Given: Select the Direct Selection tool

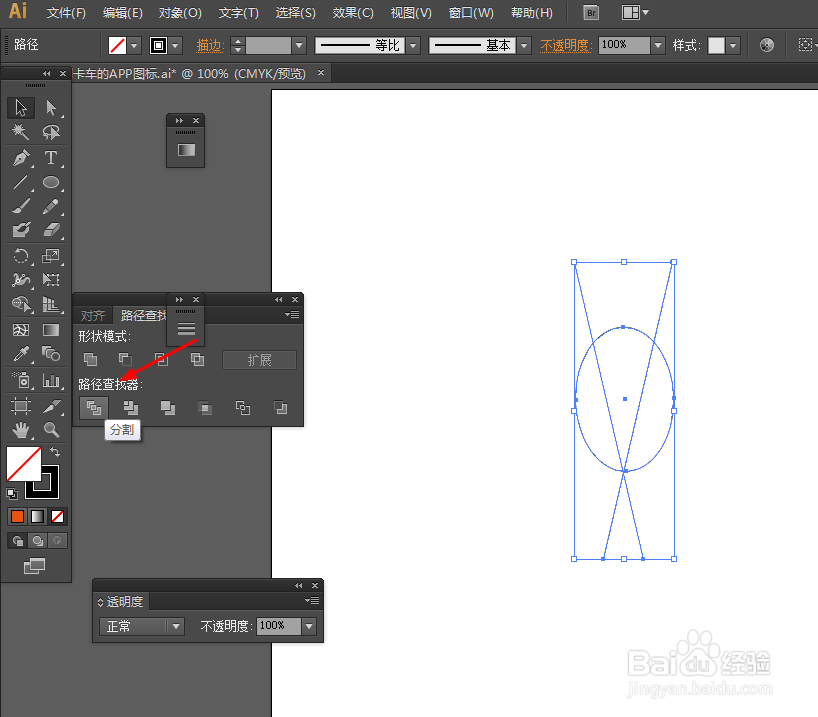Looking at the screenshot, I should [x=51, y=108].
